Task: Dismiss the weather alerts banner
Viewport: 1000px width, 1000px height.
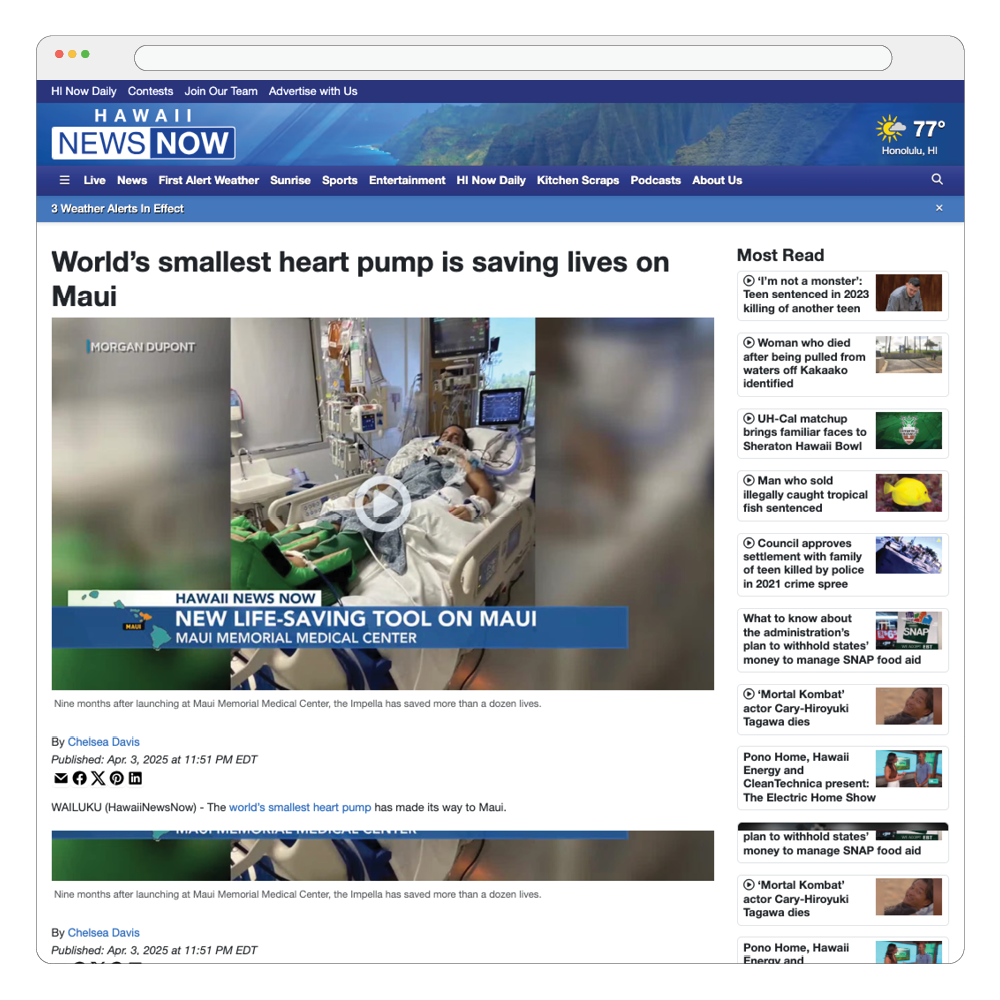Action: click(x=939, y=208)
